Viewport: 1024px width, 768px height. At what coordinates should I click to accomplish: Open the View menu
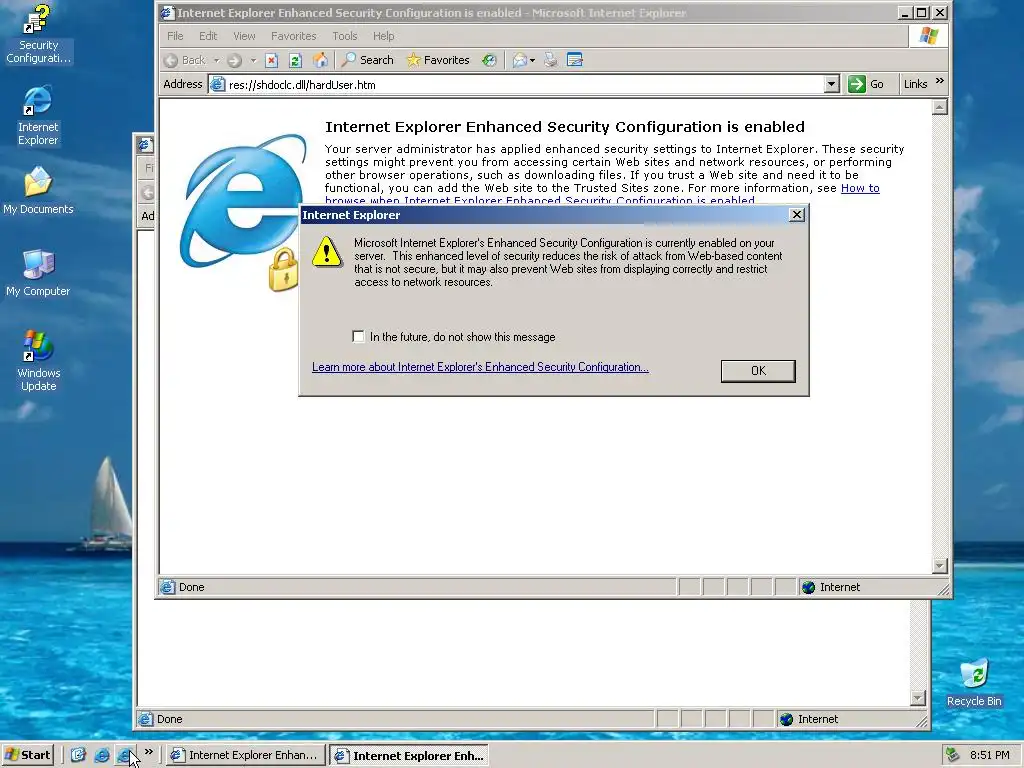(244, 36)
